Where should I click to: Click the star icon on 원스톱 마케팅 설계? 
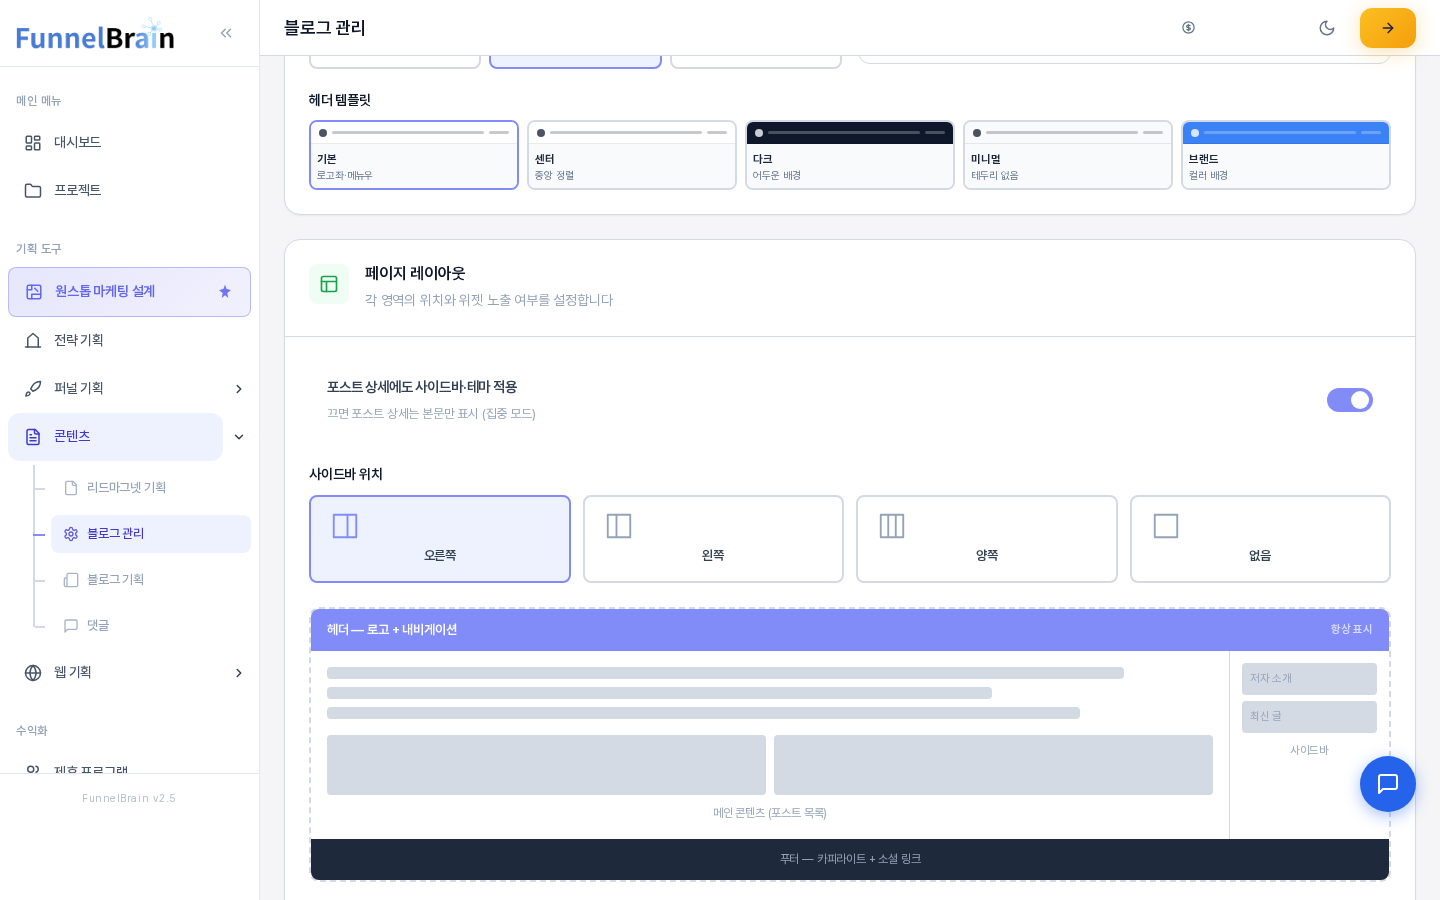(x=225, y=292)
